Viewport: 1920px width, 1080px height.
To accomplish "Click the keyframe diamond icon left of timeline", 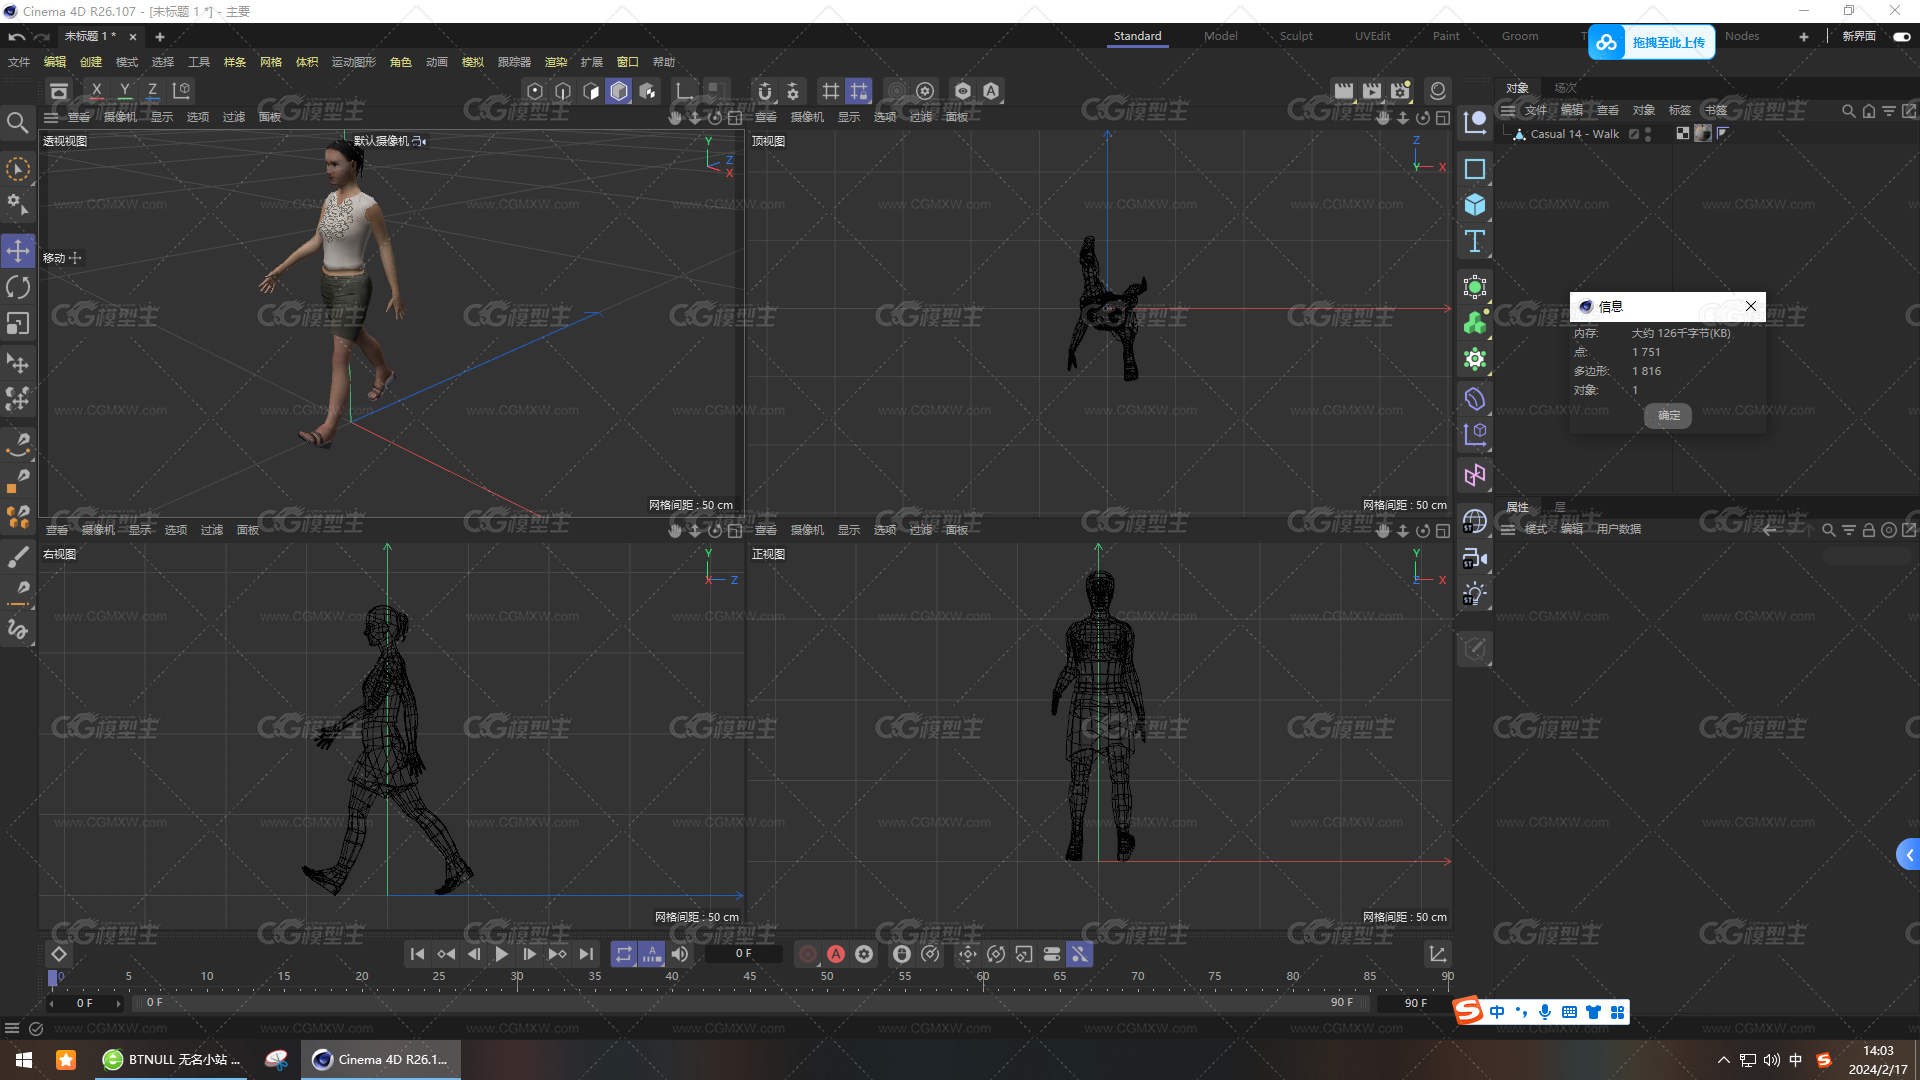I will coord(59,954).
